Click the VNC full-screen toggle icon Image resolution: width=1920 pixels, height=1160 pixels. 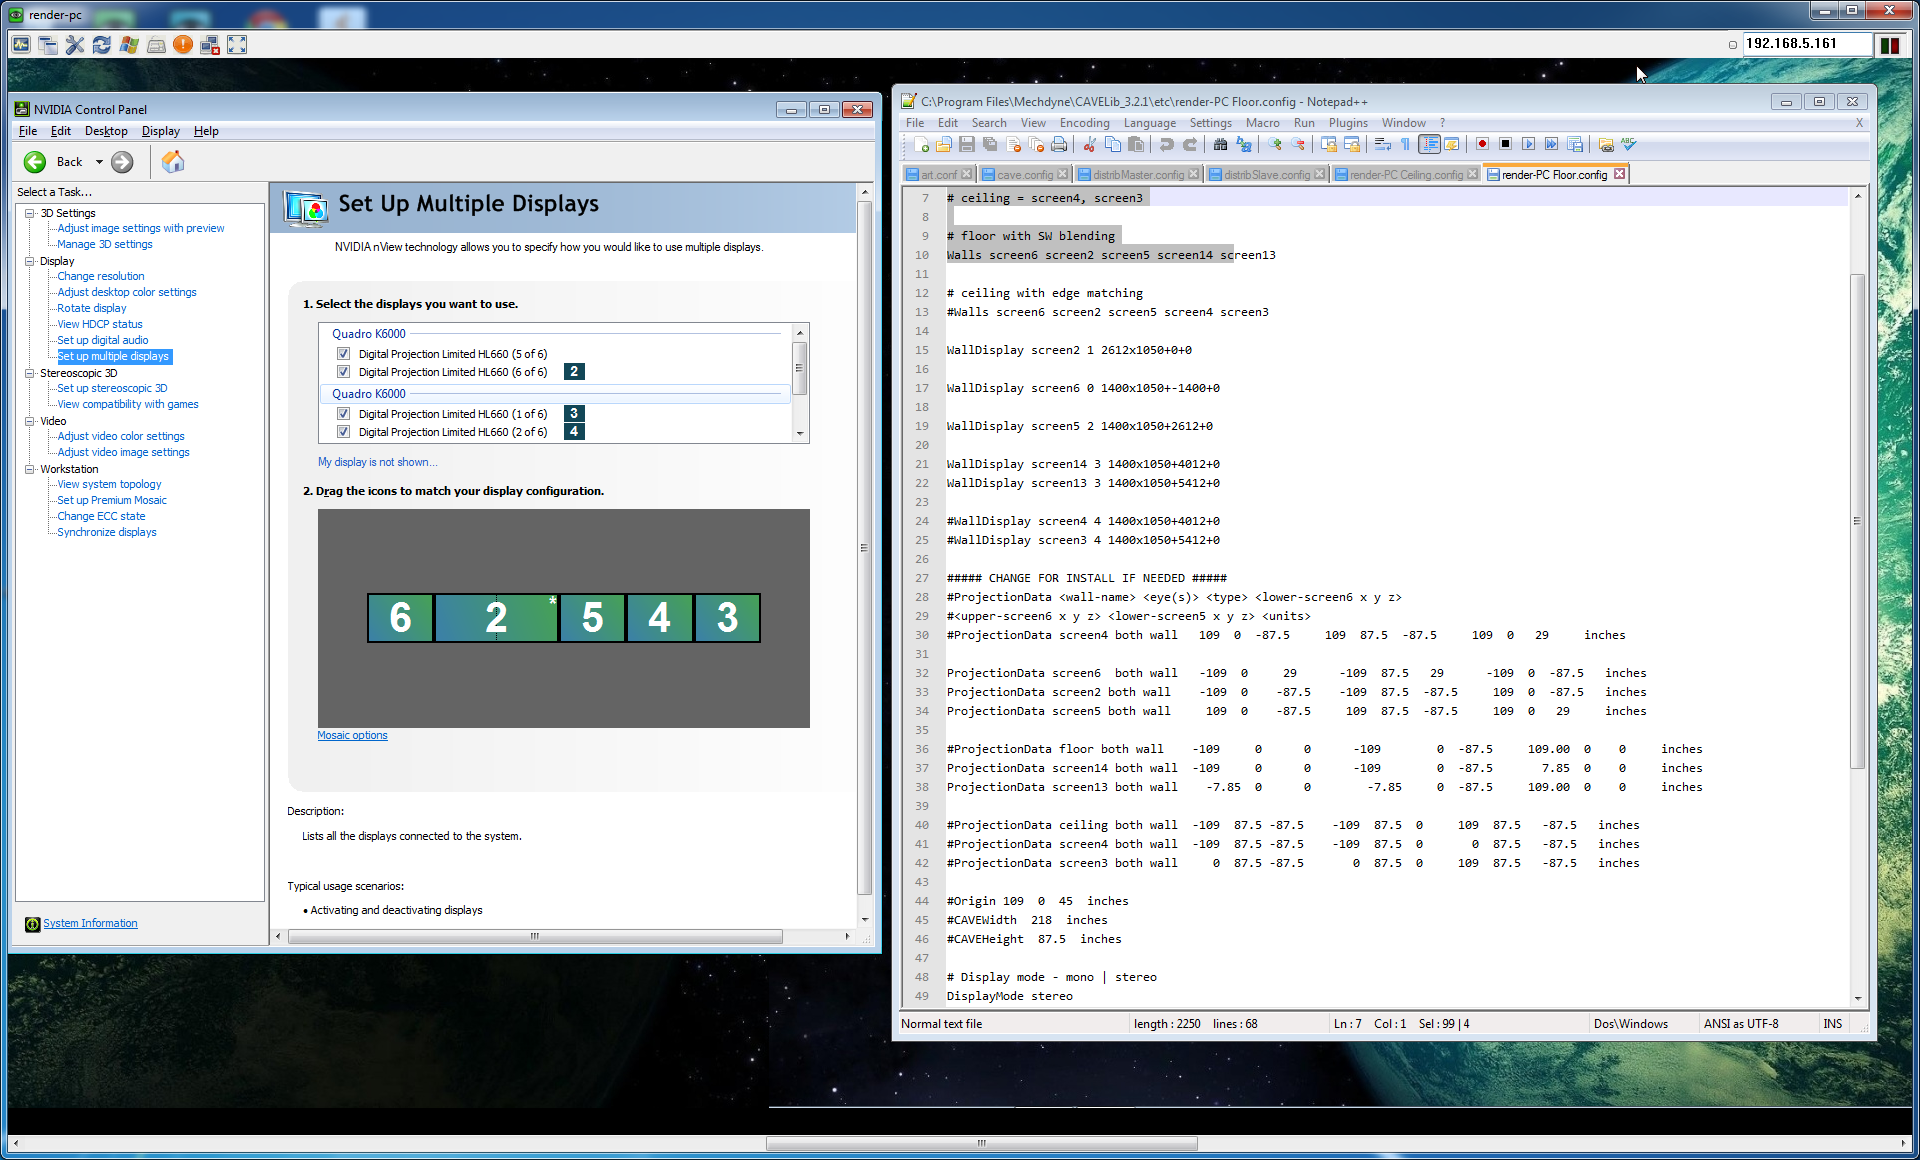tap(237, 45)
